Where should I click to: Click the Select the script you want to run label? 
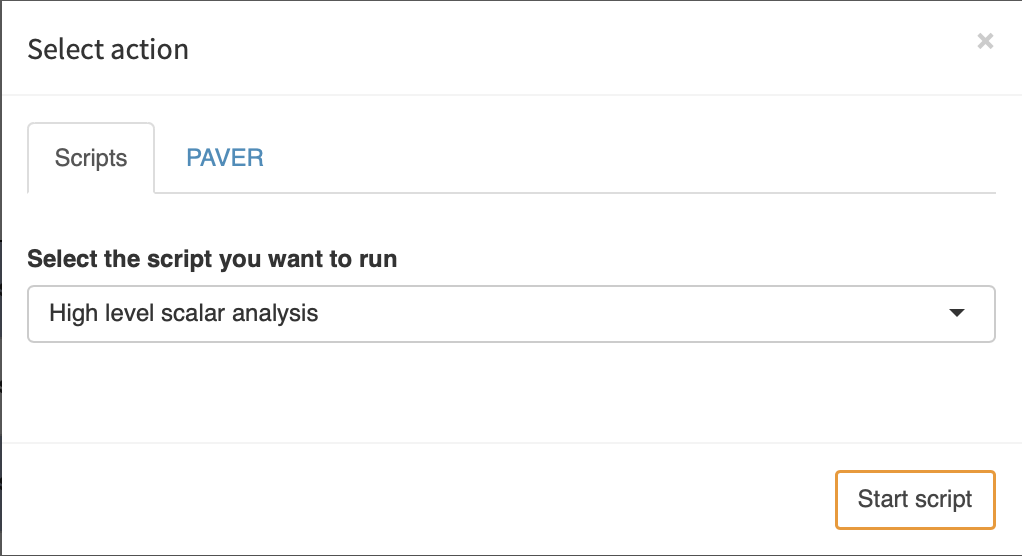point(212,260)
